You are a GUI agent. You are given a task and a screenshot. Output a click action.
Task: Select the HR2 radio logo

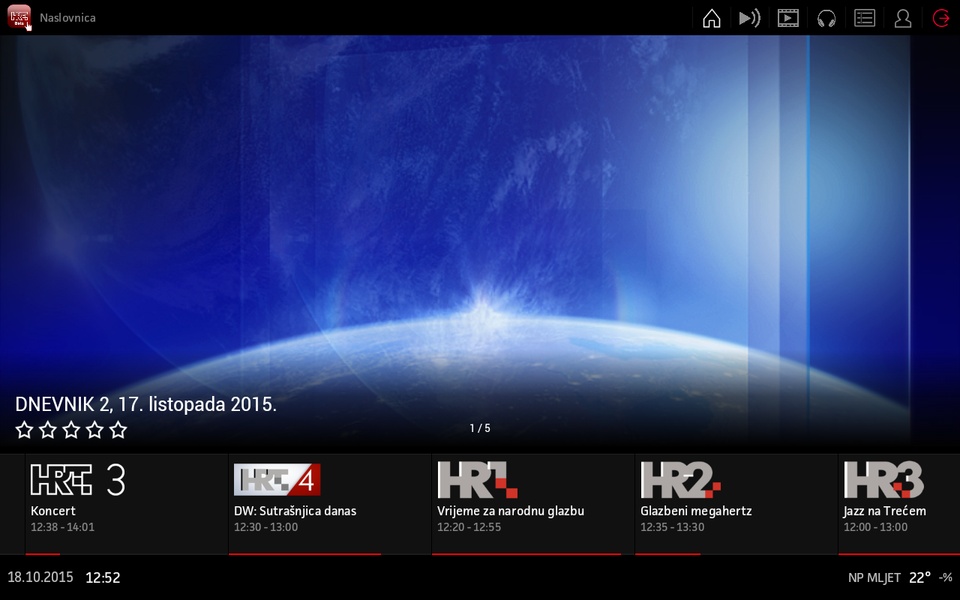pos(680,479)
